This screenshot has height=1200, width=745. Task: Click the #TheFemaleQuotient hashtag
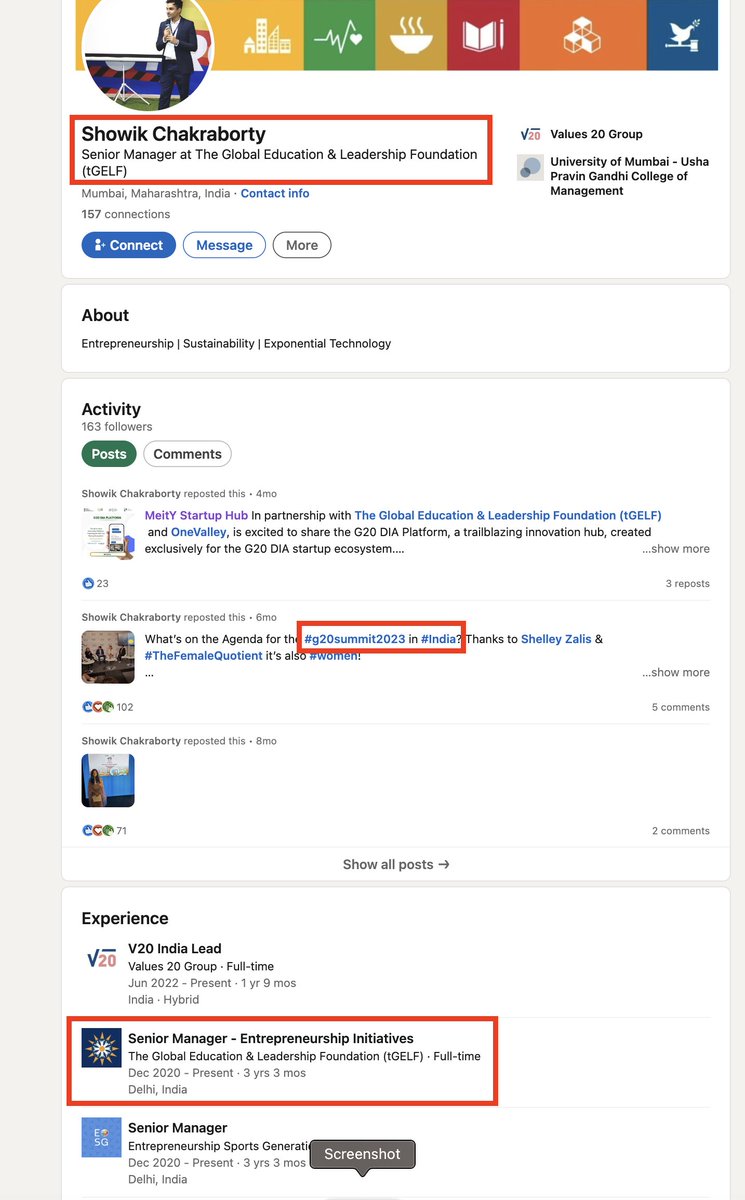point(204,656)
